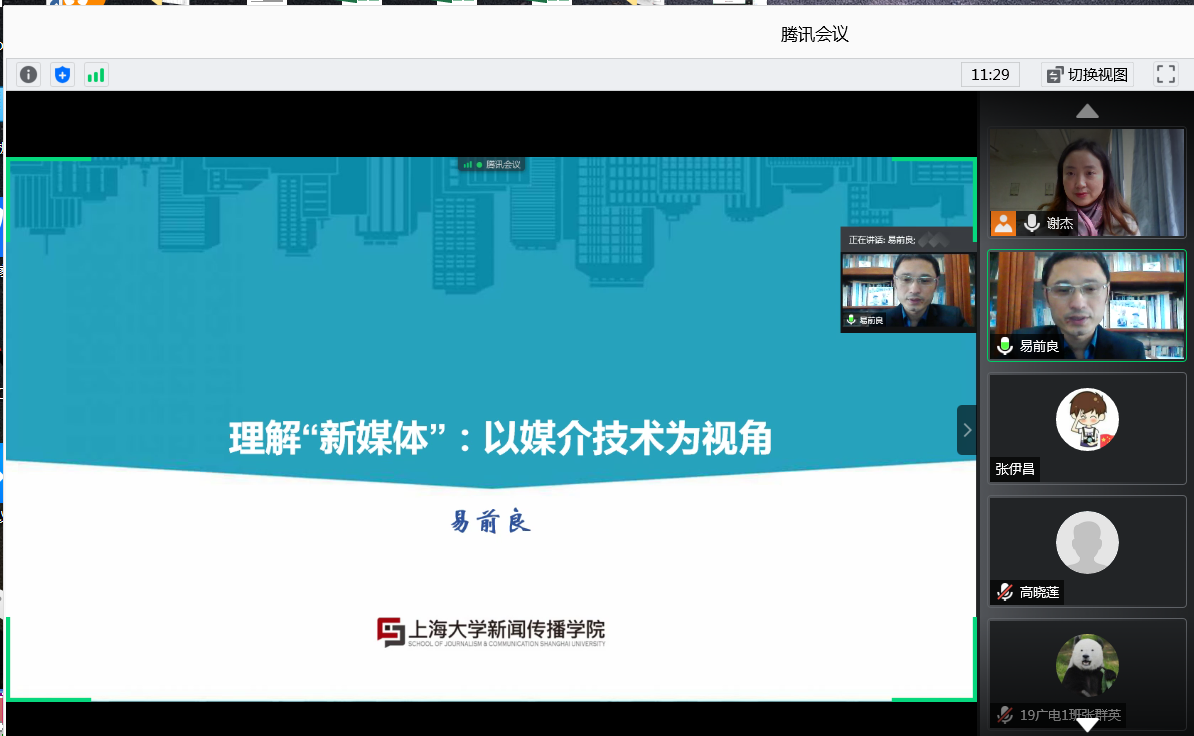1194x736 pixels.
Task: Click the 切换视图 switch view button
Action: tap(1087, 74)
